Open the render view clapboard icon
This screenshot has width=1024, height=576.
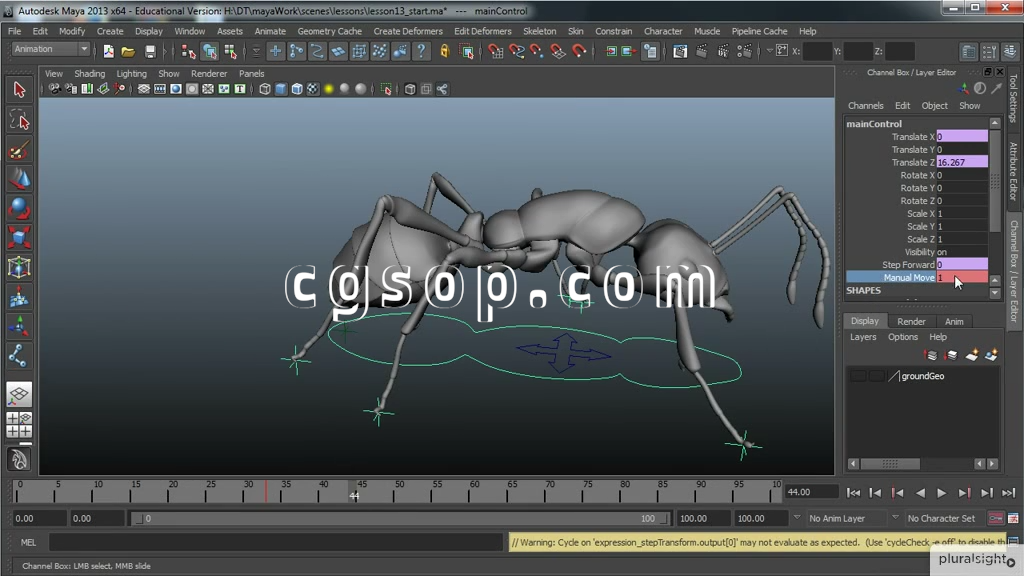(679, 51)
